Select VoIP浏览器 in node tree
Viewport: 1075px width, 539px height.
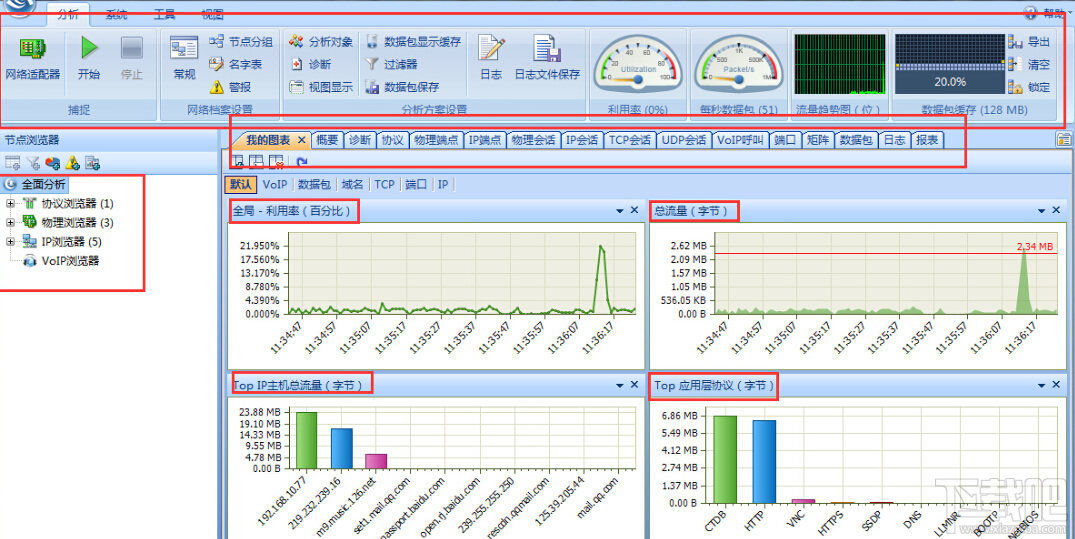70,261
